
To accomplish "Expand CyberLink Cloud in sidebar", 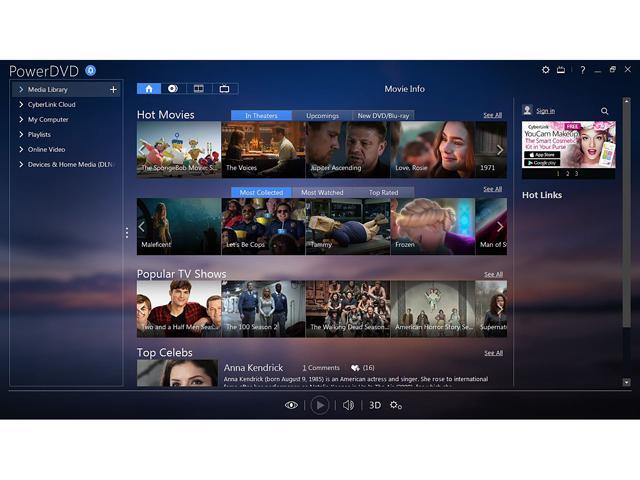I will pos(21,104).
